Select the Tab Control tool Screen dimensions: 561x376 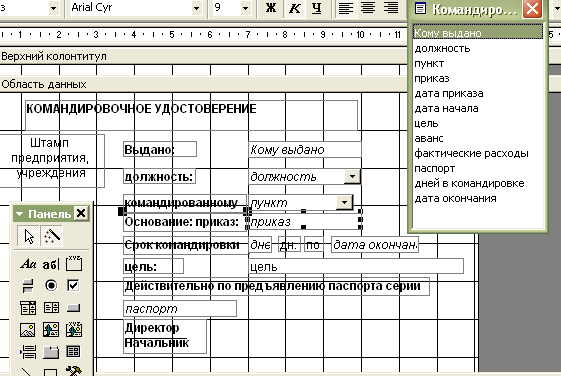[51, 352]
